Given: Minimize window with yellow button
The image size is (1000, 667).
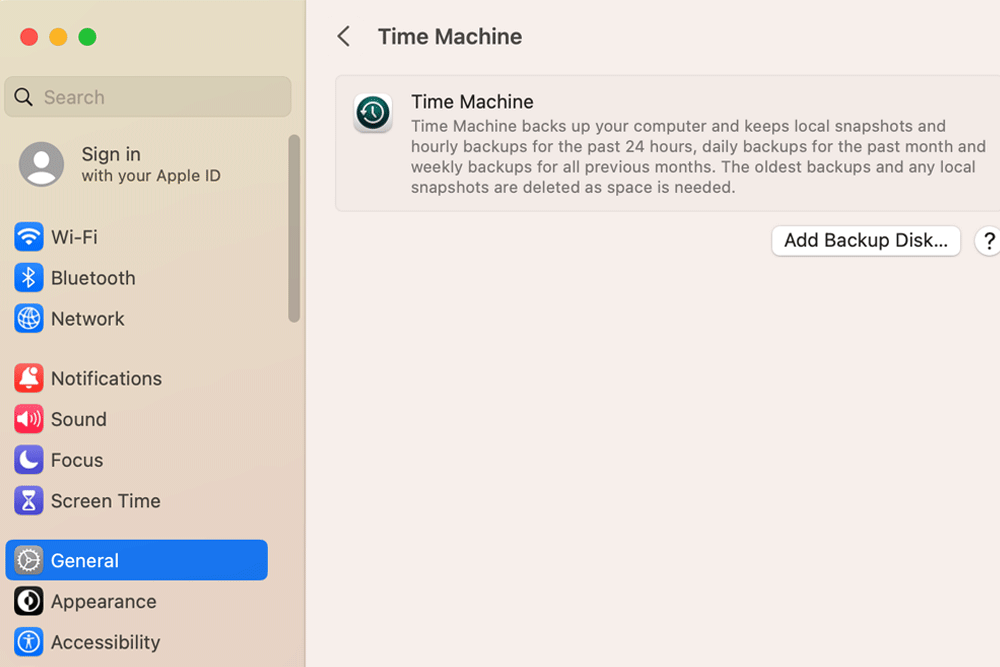Looking at the screenshot, I should pos(58,37).
